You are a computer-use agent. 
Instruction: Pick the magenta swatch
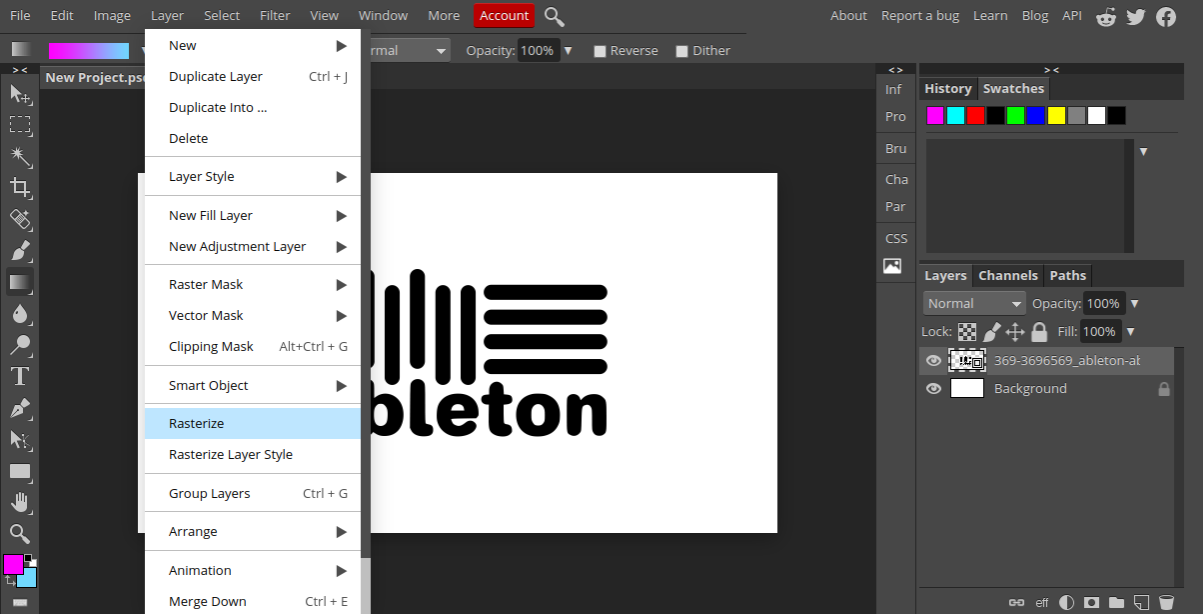(x=935, y=115)
